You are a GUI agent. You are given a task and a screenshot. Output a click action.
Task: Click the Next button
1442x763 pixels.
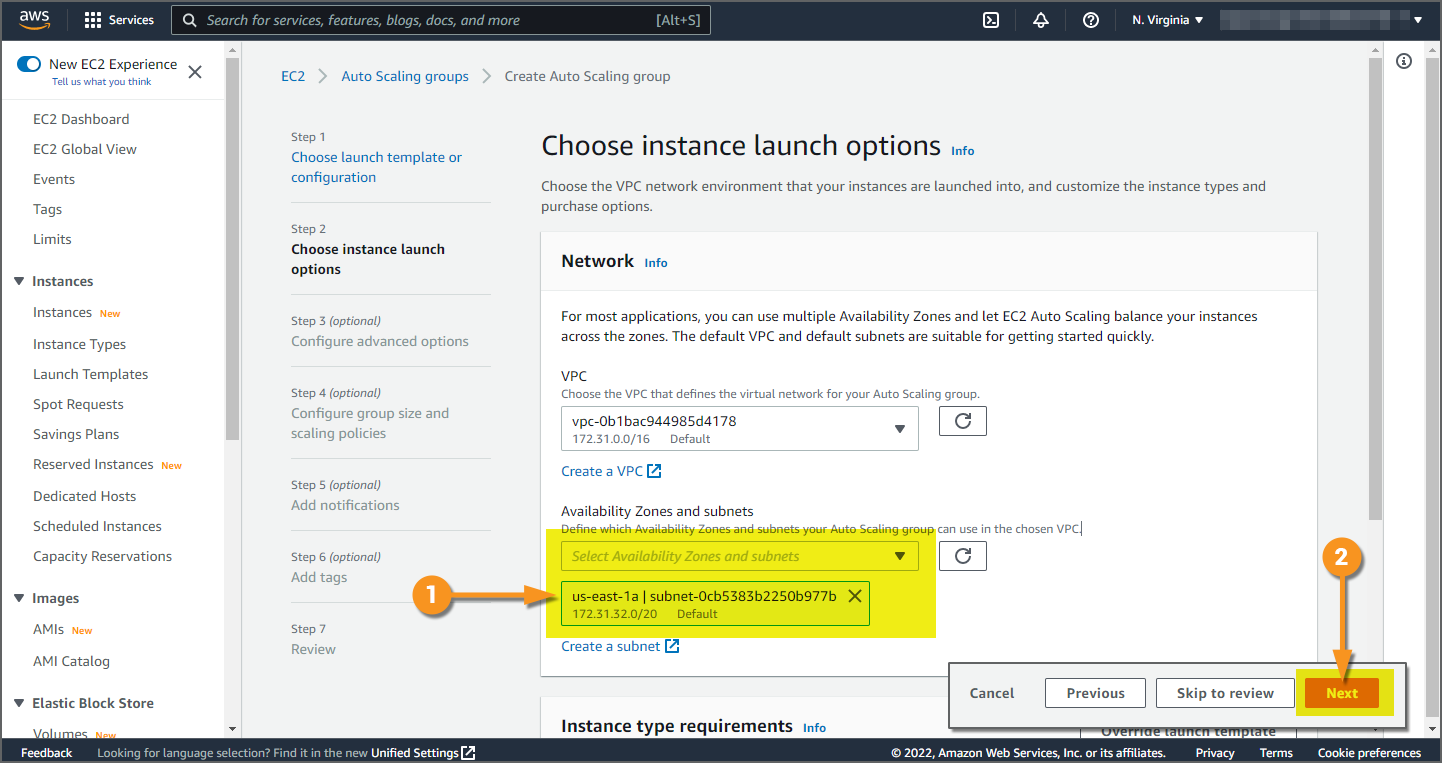pos(1342,693)
